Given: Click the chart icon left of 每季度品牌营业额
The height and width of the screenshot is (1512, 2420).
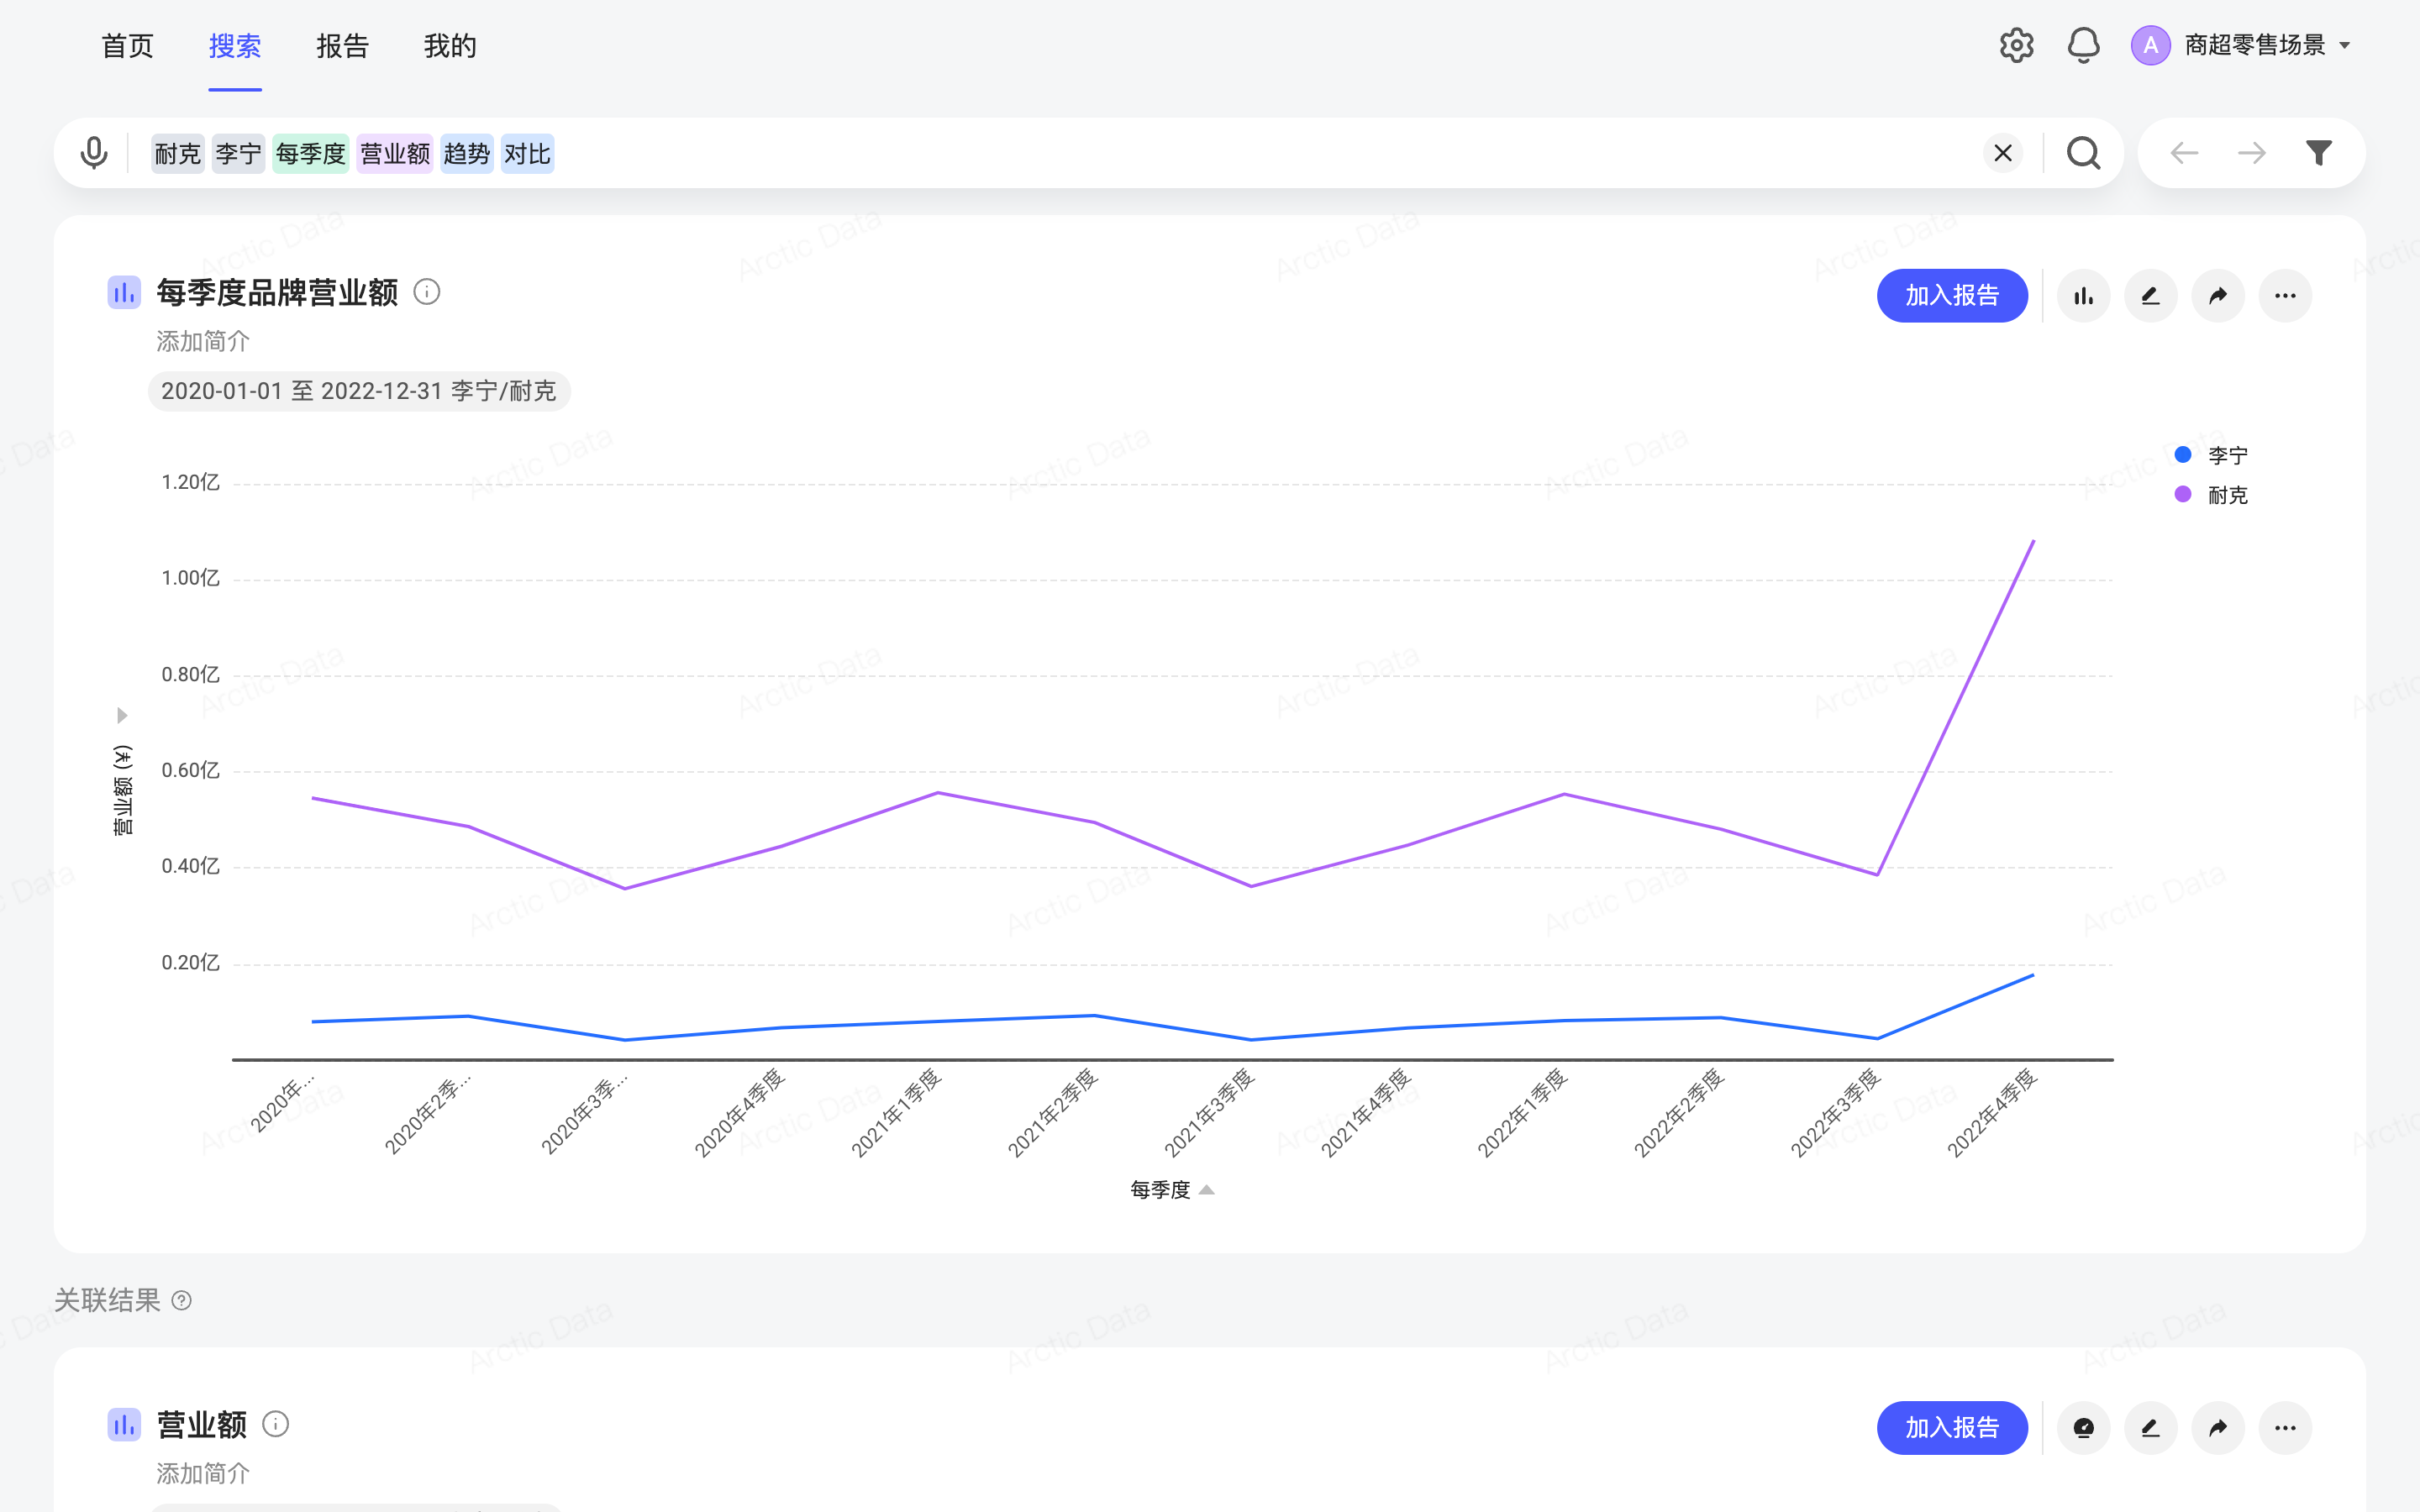Looking at the screenshot, I should point(124,293).
